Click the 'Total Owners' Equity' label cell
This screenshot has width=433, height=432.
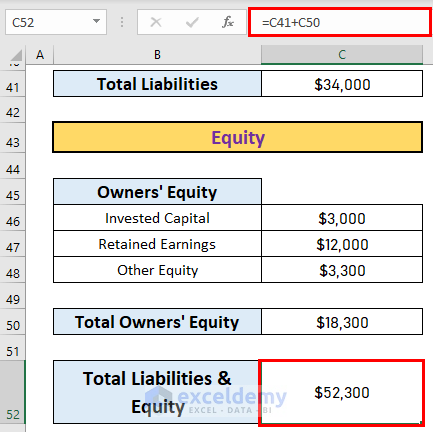(x=157, y=322)
